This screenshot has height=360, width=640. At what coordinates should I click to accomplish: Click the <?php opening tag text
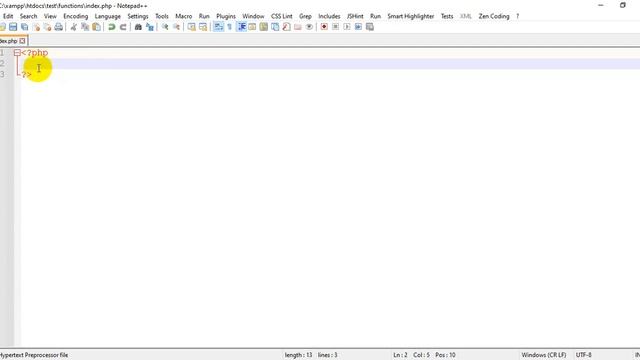[x=35, y=53]
